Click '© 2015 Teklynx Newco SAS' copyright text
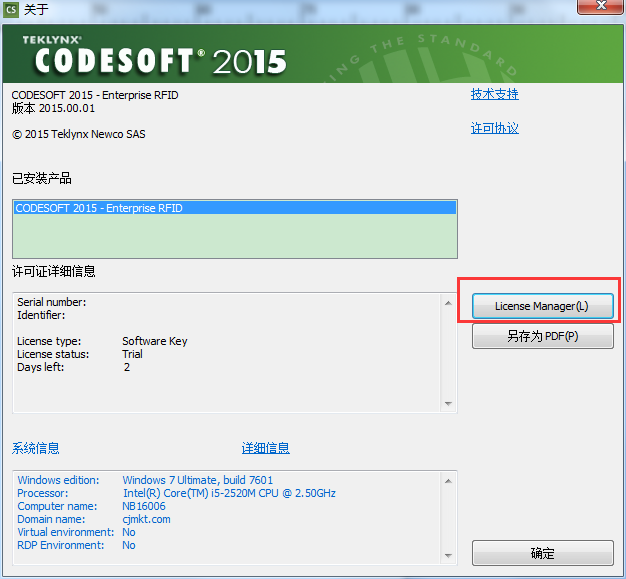 click(79, 134)
